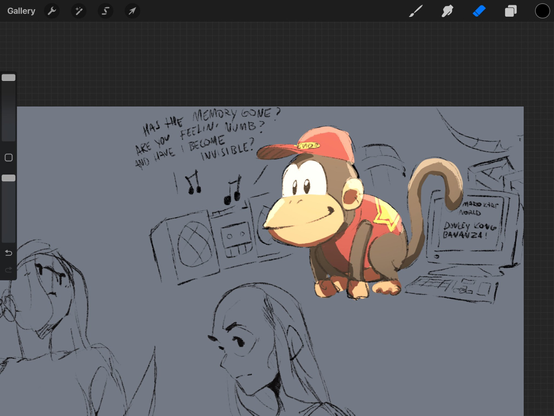
Task: Open the Adjustments magic wand menu
Action: coord(78,11)
